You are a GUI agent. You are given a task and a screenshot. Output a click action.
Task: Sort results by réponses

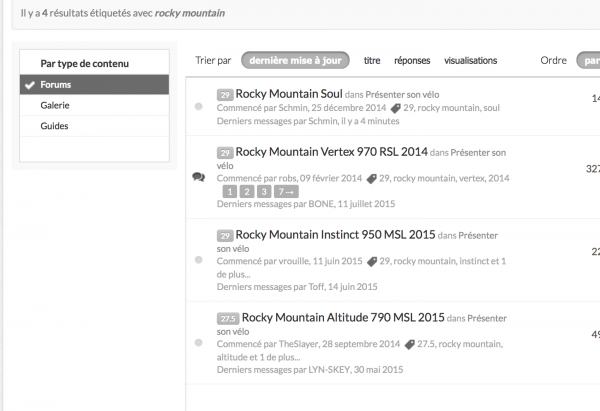click(412, 60)
